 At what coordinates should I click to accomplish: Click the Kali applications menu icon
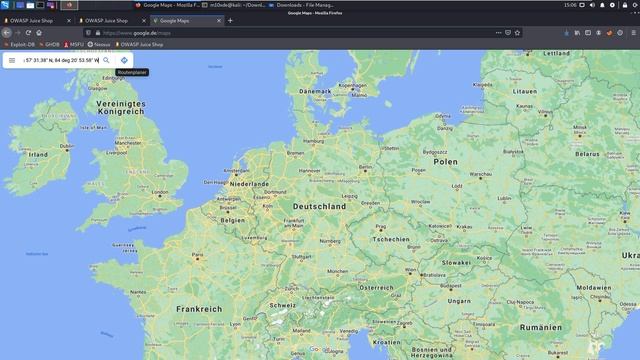tap(5, 5)
